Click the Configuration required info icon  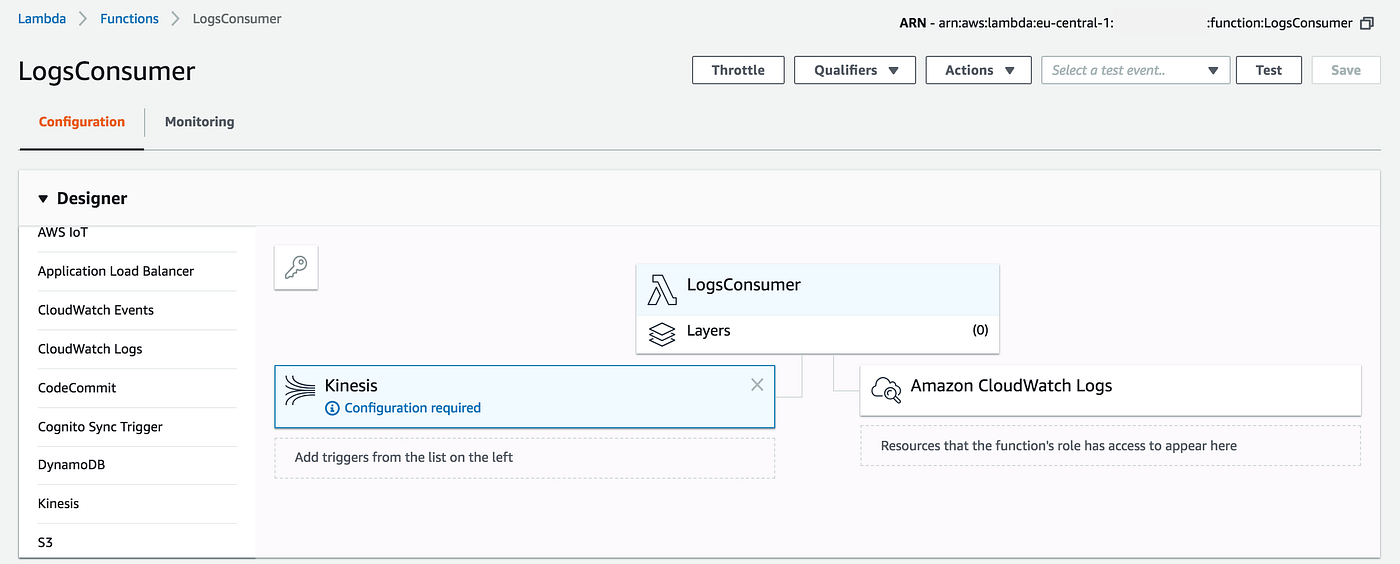point(332,408)
